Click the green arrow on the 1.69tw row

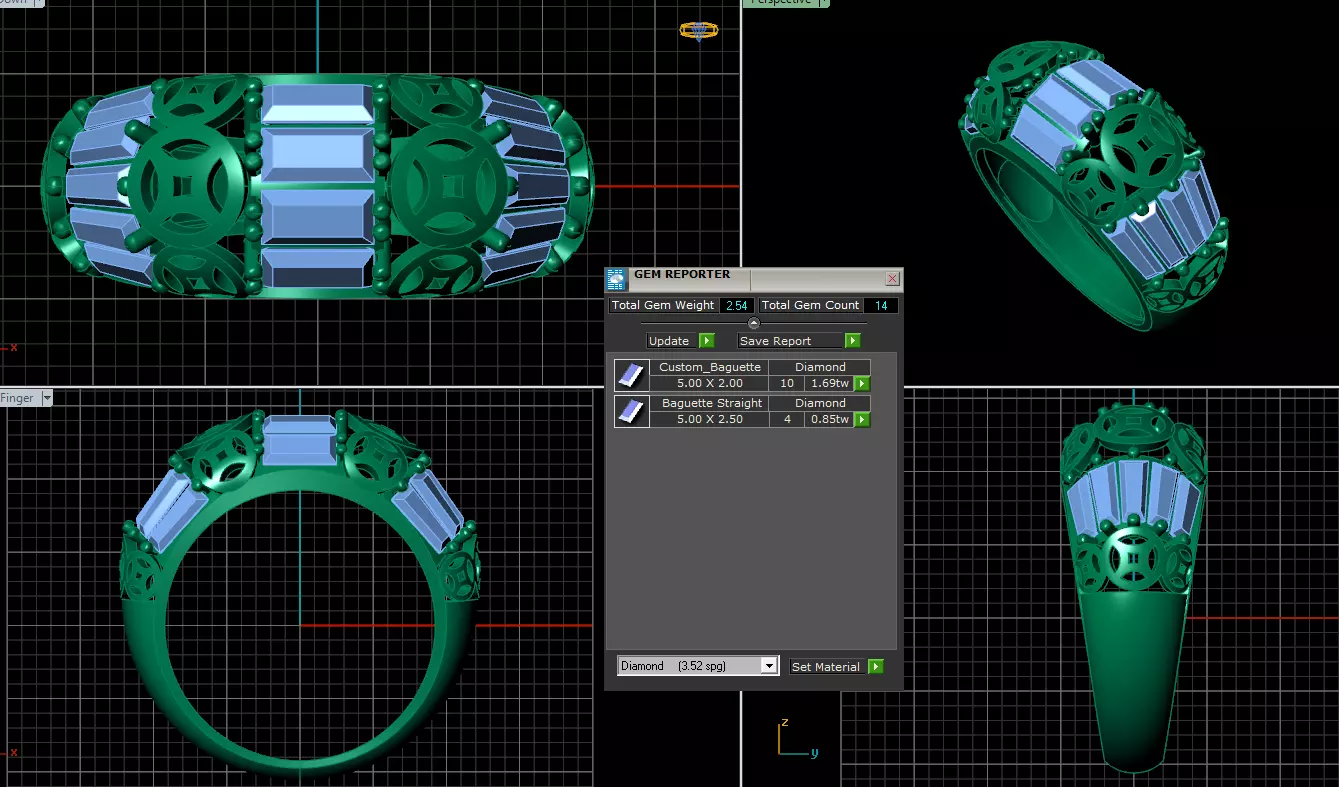(861, 383)
